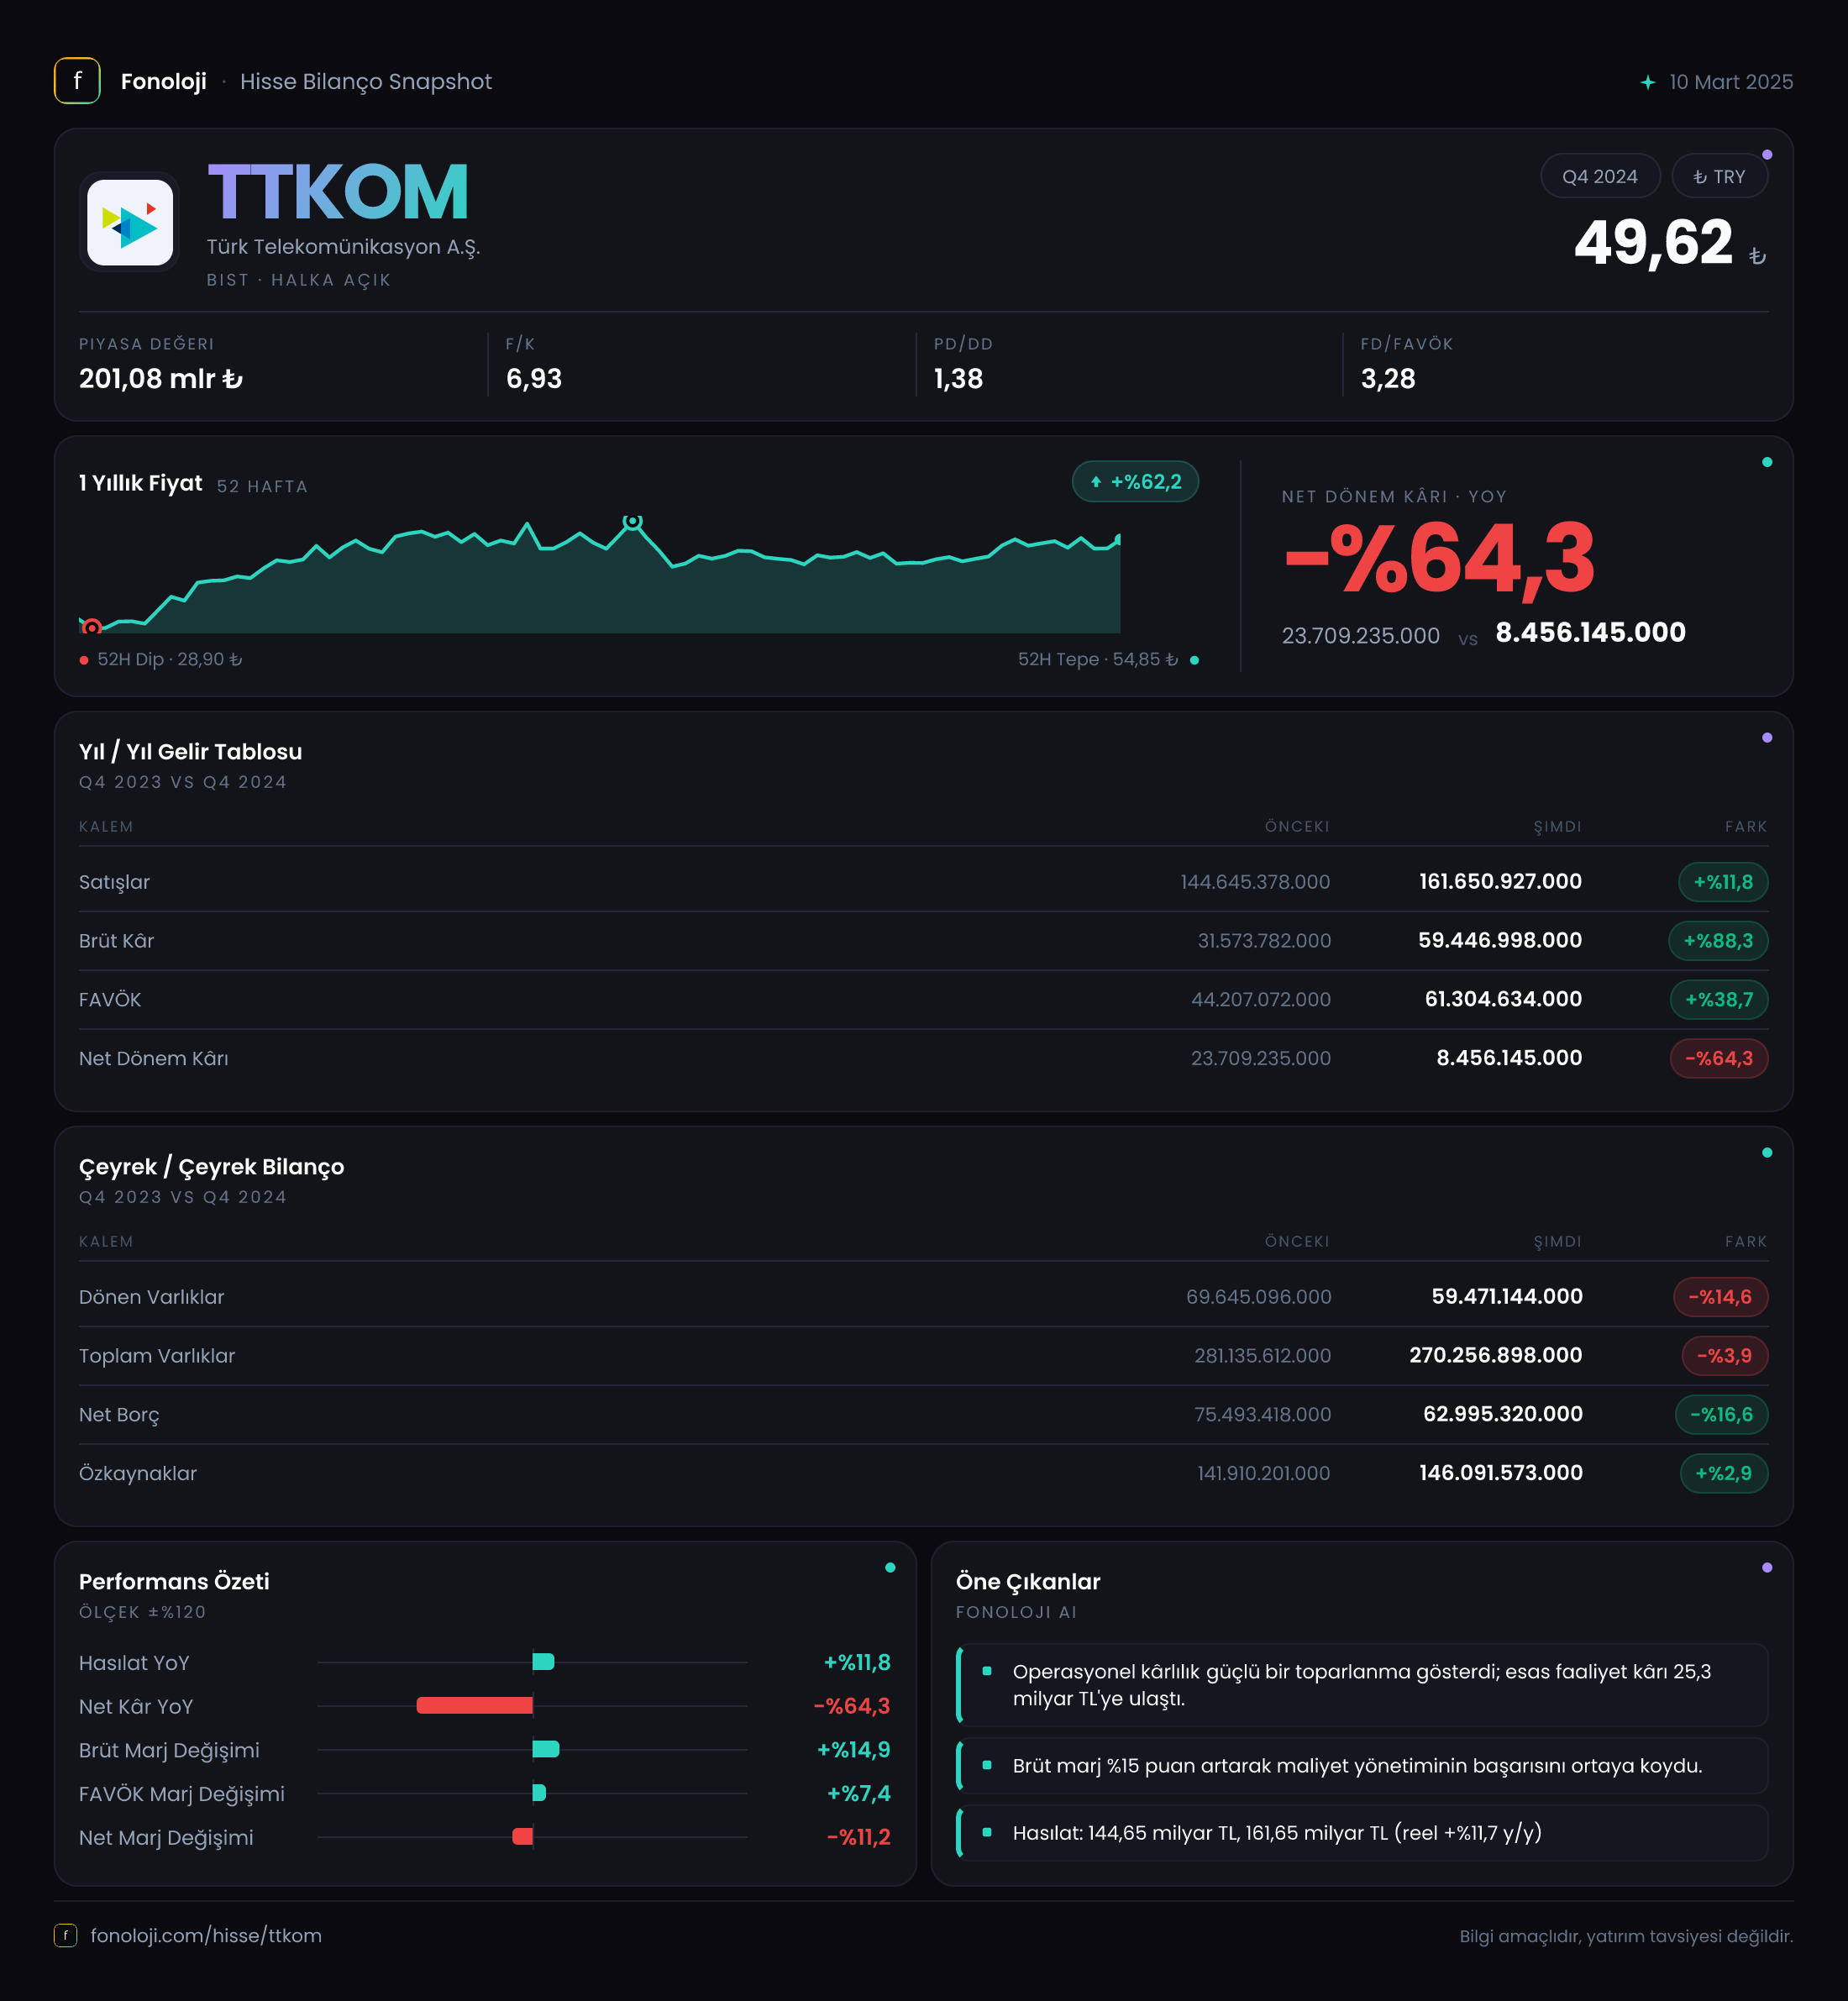Image resolution: width=1848 pixels, height=2001 pixels.
Task: Click the +%88,3 badge for Brüt Kâr
Action: [x=1718, y=941]
